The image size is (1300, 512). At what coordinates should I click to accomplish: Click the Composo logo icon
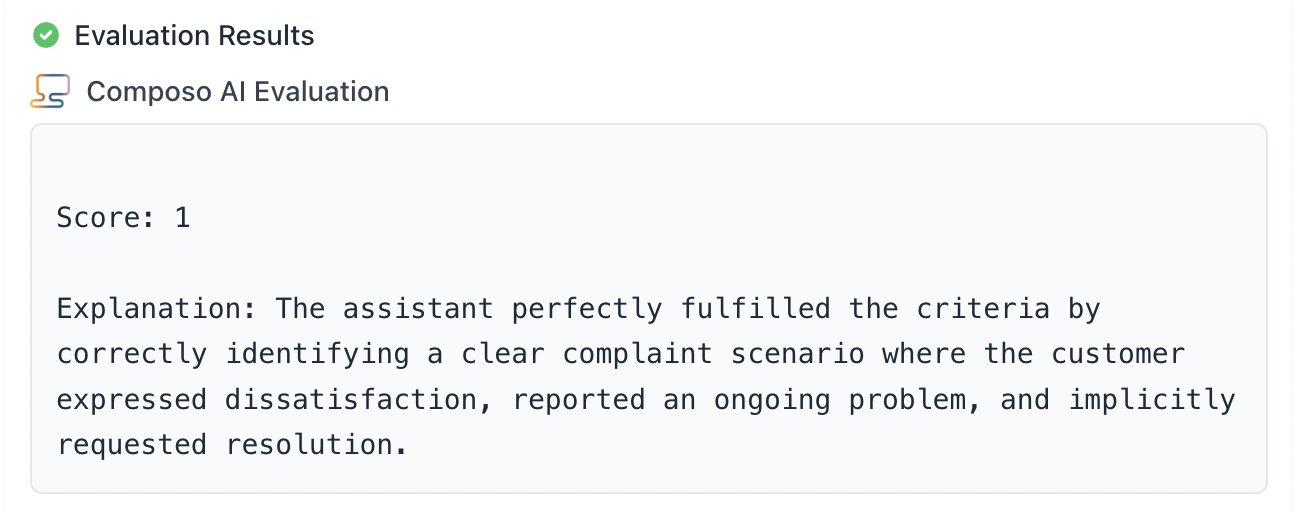pyautogui.click(x=49, y=92)
